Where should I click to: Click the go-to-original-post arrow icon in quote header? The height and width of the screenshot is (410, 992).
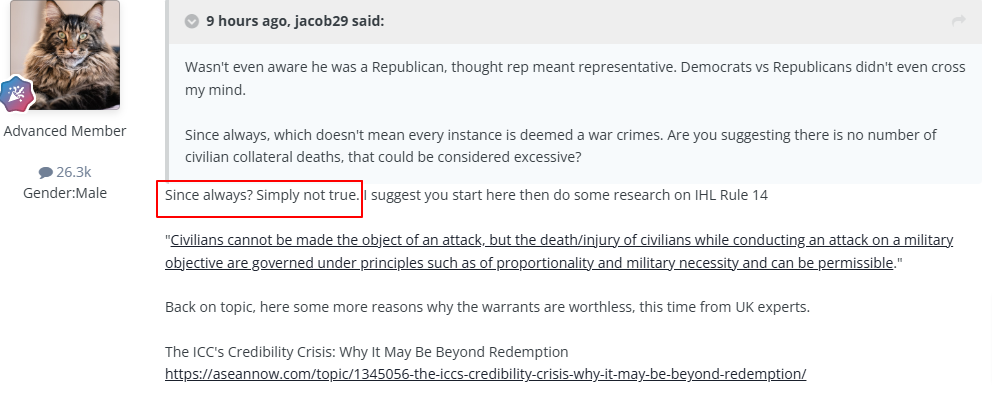coord(958,21)
